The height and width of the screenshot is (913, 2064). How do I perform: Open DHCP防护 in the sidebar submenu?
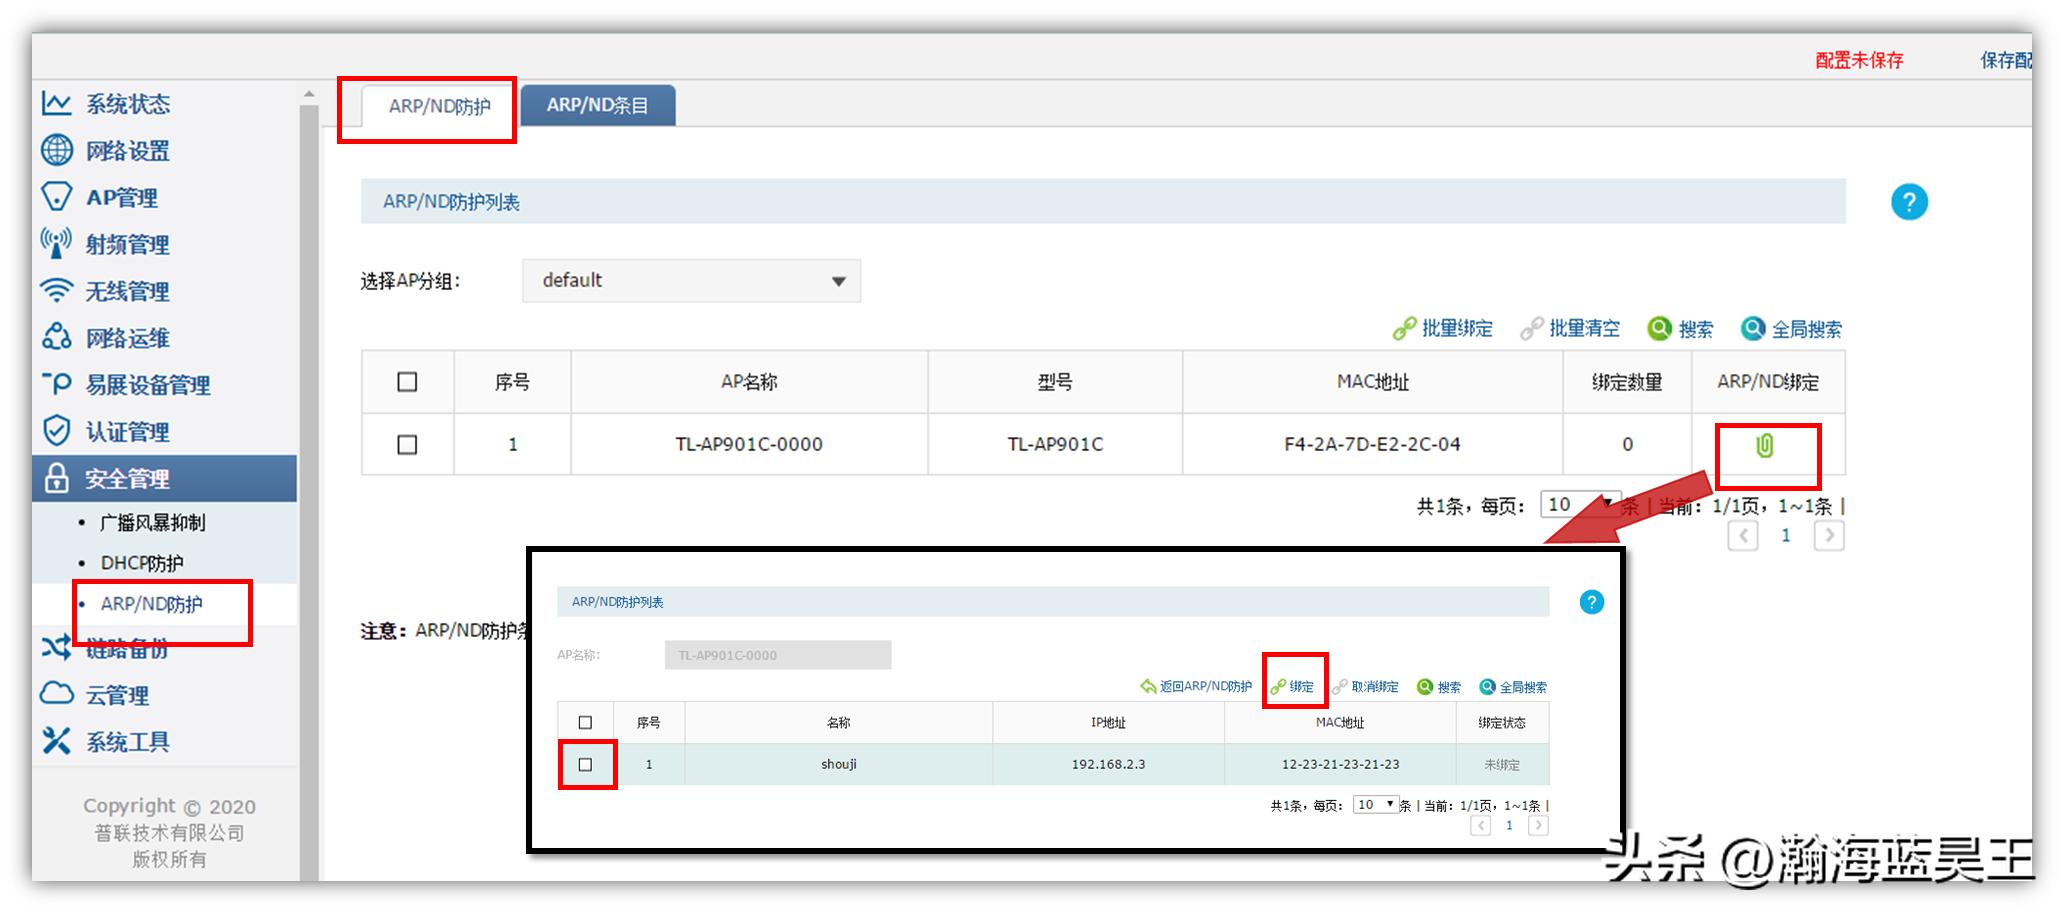coord(142,563)
